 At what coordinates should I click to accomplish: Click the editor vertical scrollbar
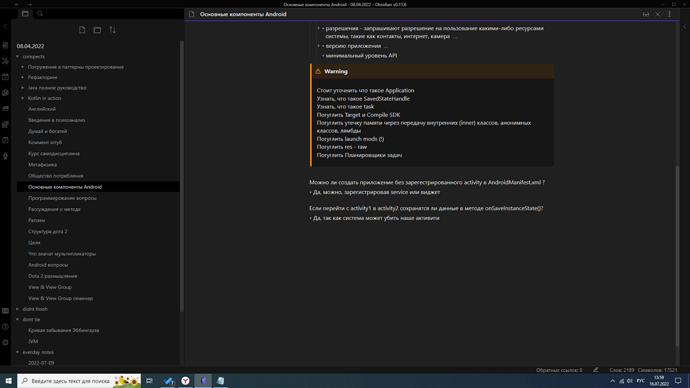coord(677,256)
